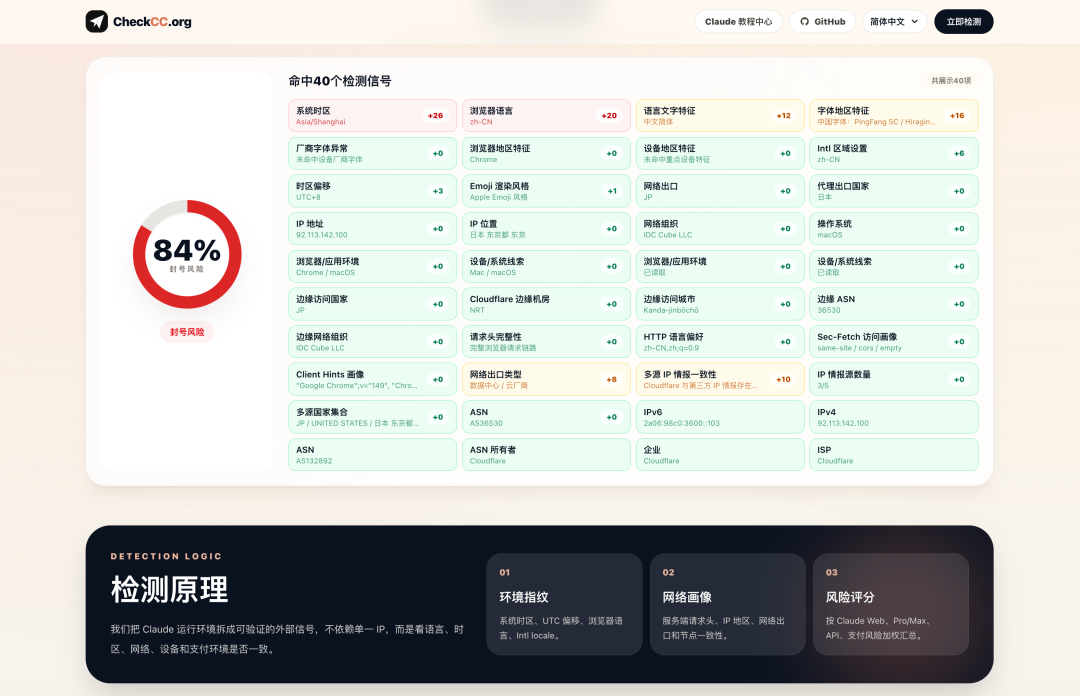Open the 语言文字特征 card
This screenshot has height=696, width=1080.
click(720, 116)
